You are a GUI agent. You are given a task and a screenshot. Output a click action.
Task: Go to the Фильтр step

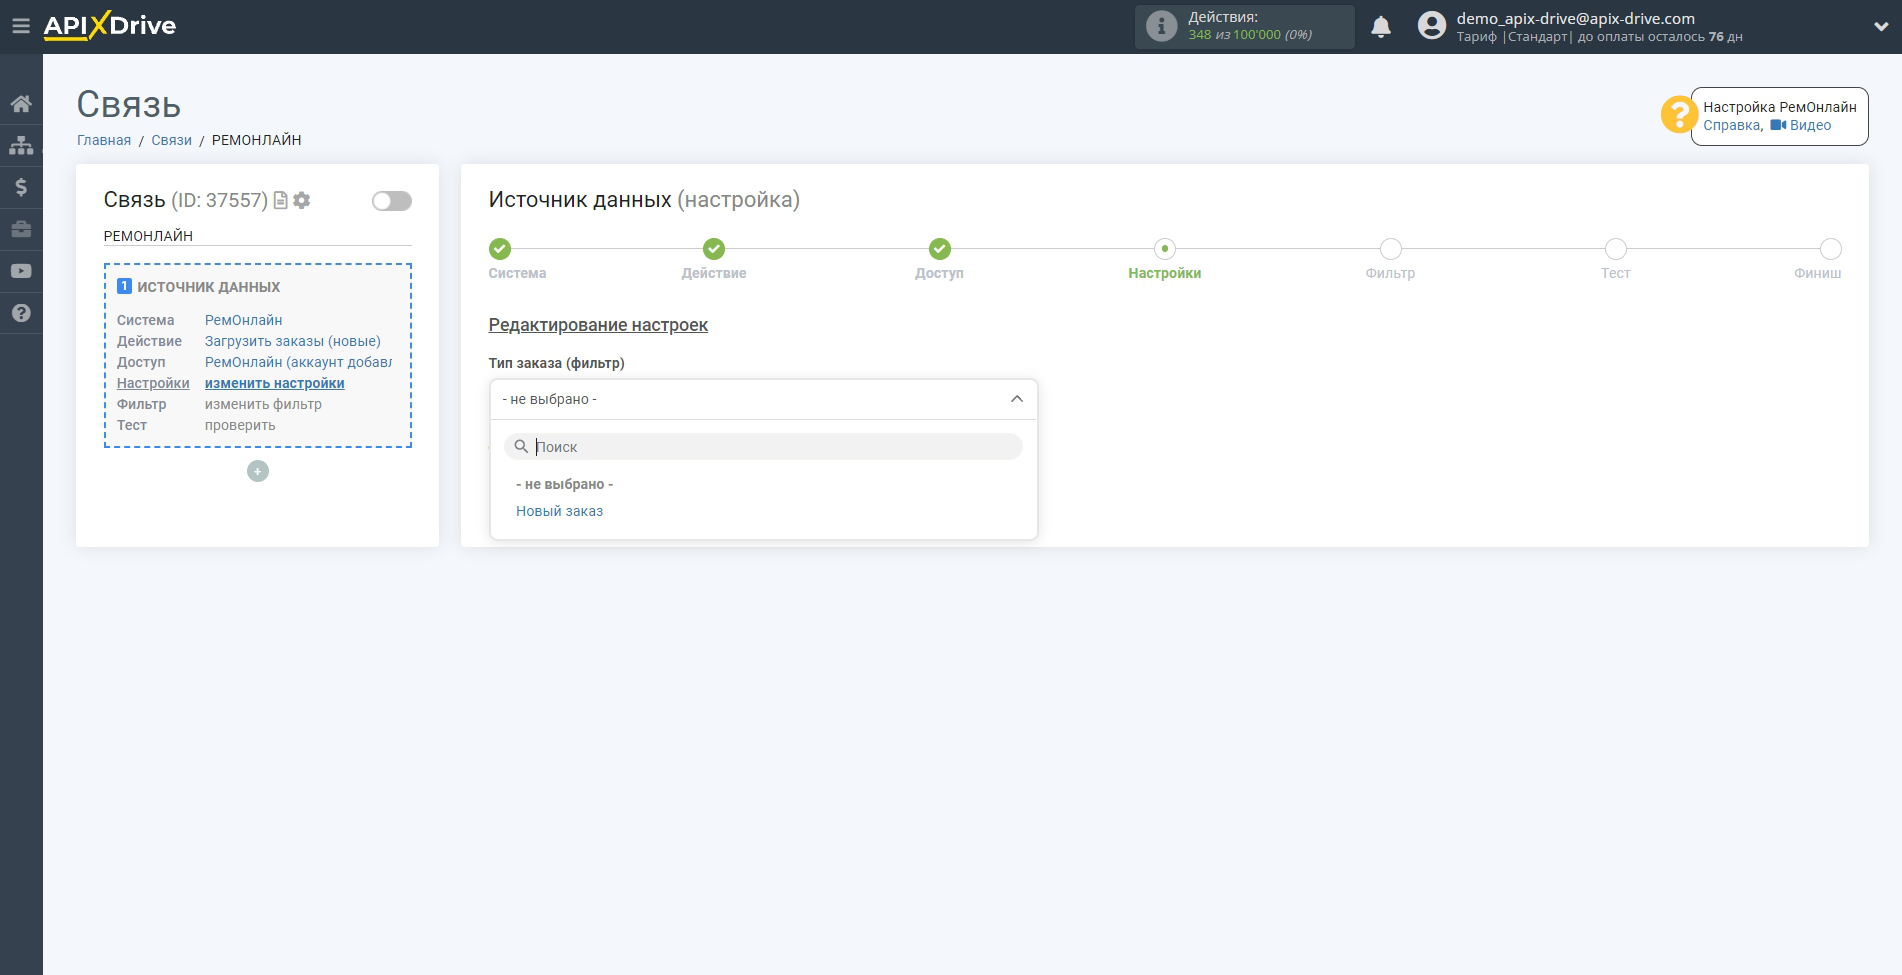click(1390, 249)
